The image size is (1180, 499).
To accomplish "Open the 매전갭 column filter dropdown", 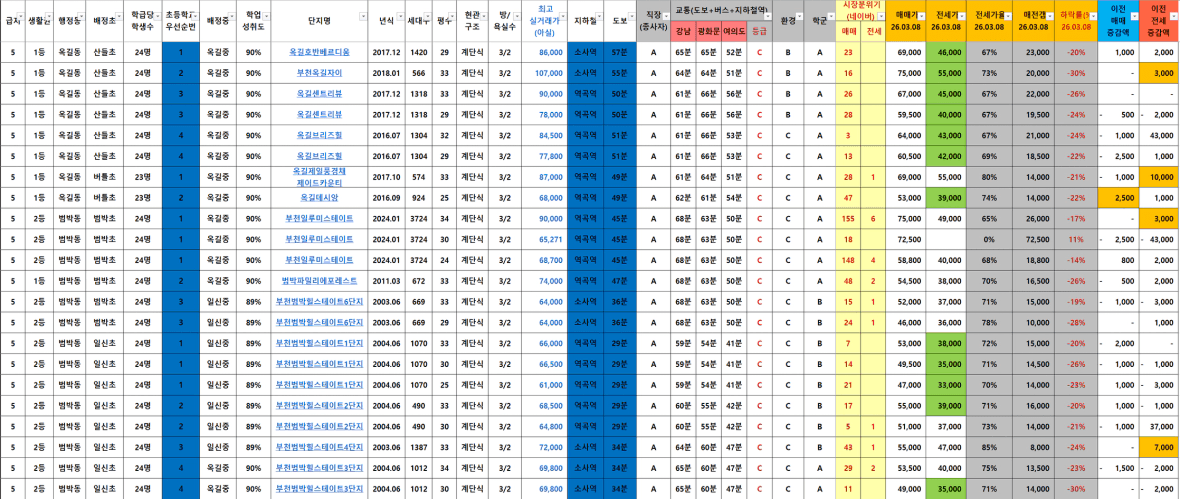I will click(x=1048, y=15).
